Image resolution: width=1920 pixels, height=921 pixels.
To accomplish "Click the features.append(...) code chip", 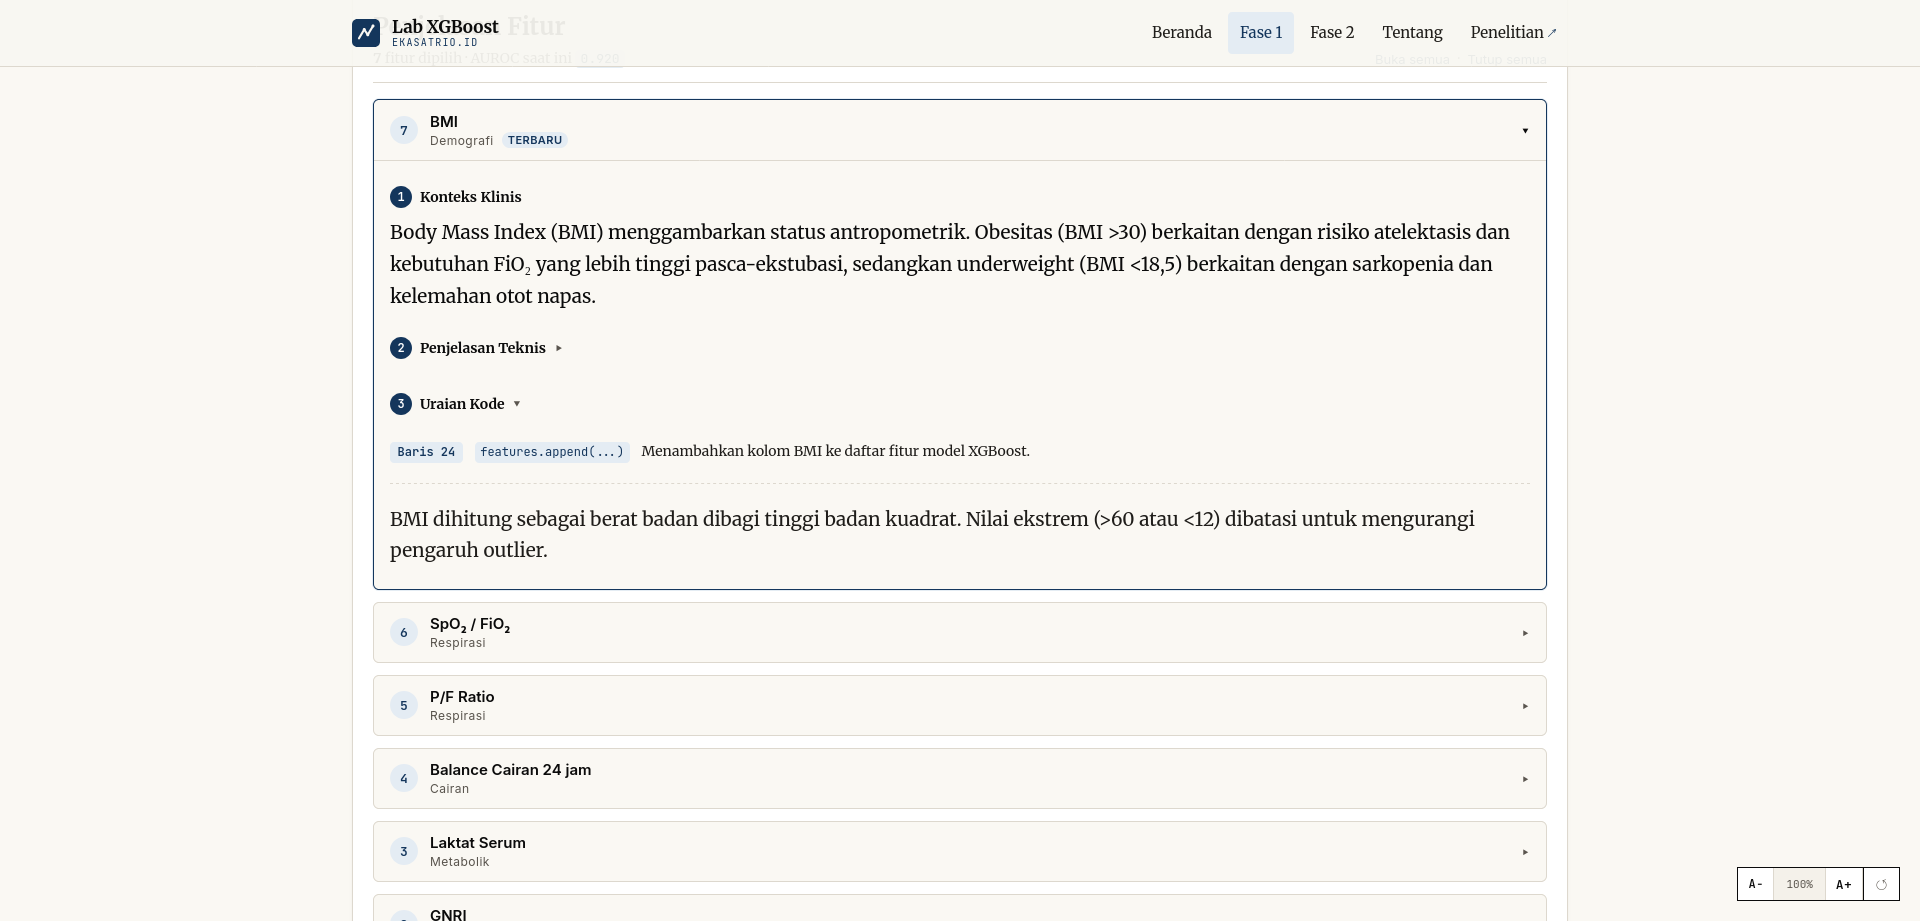I will (x=552, y=452).
